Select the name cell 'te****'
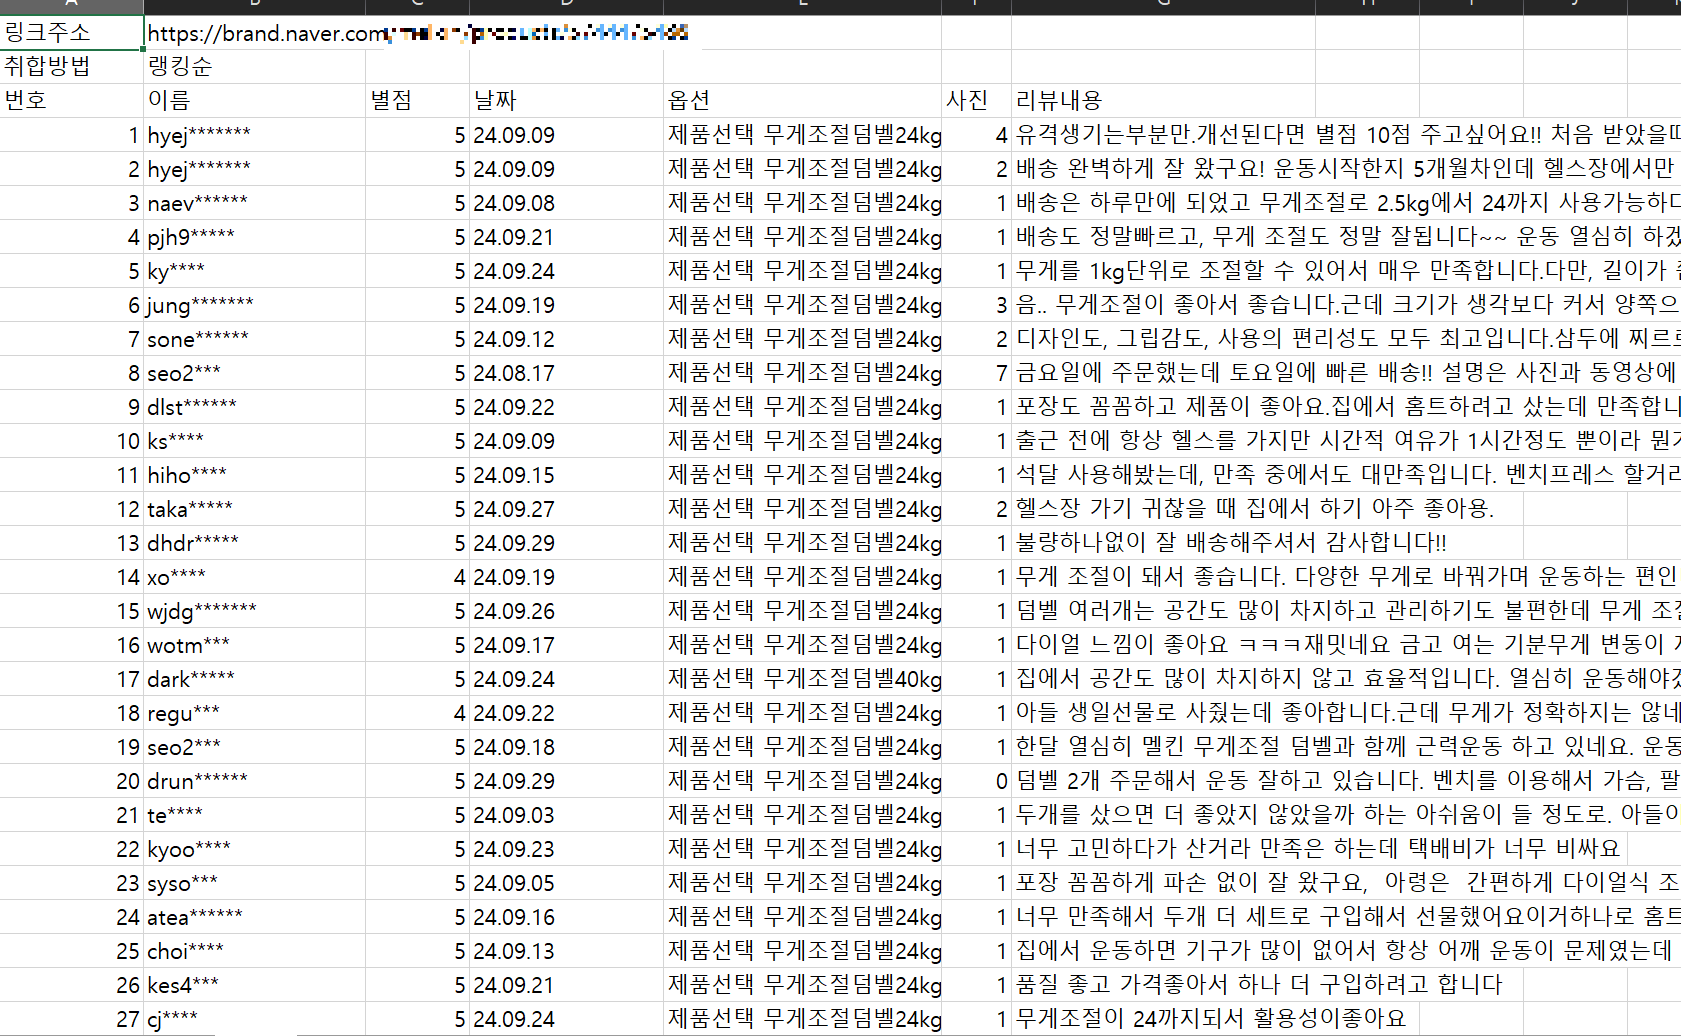The image size is (1681, 1036). click(x=255, y=815)
